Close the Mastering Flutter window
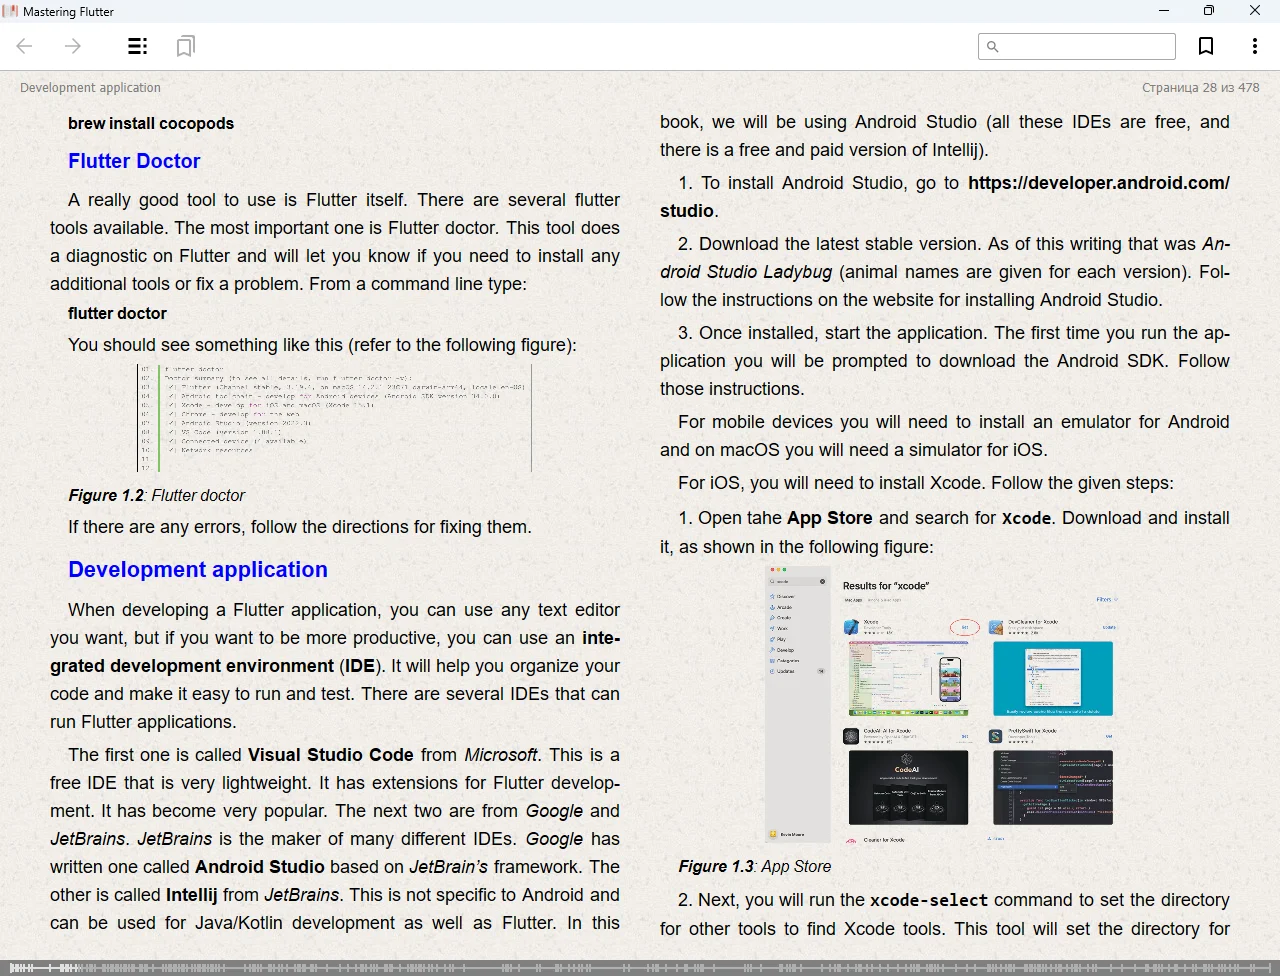The height and width of the screenshot is (976, 1280). [1255, 11]
